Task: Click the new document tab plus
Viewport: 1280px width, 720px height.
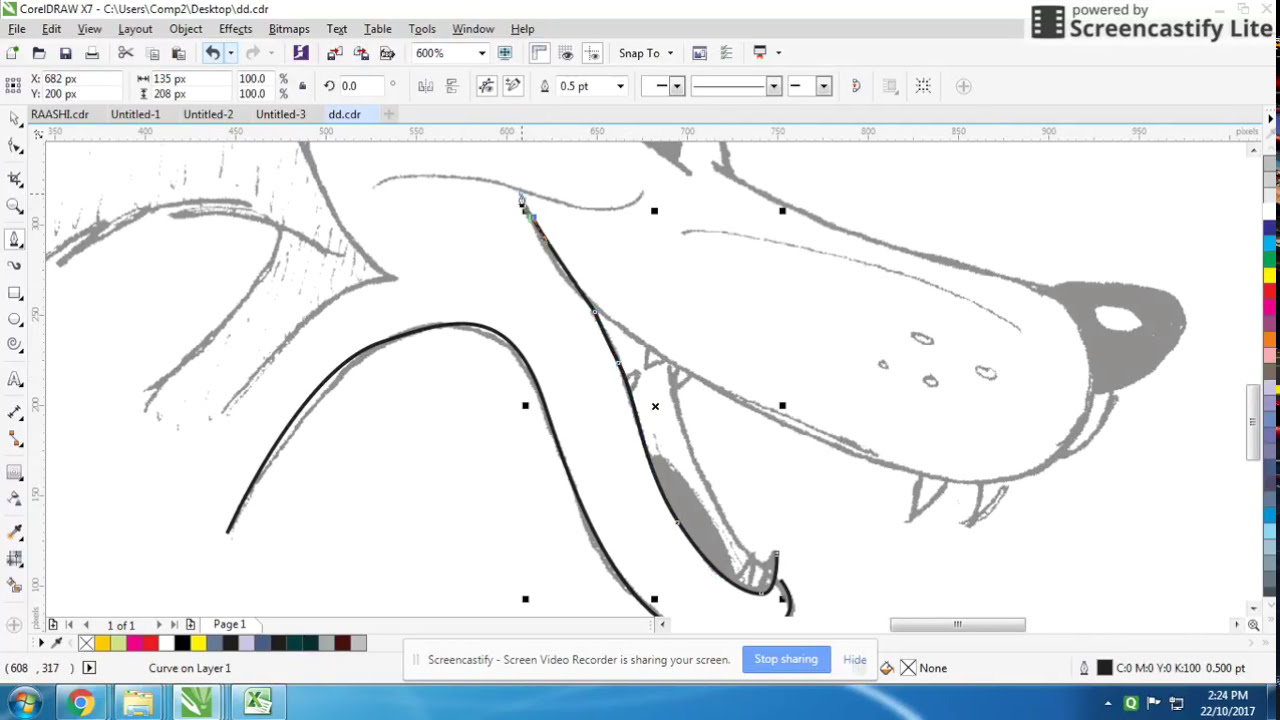Action: click(389, 114)
